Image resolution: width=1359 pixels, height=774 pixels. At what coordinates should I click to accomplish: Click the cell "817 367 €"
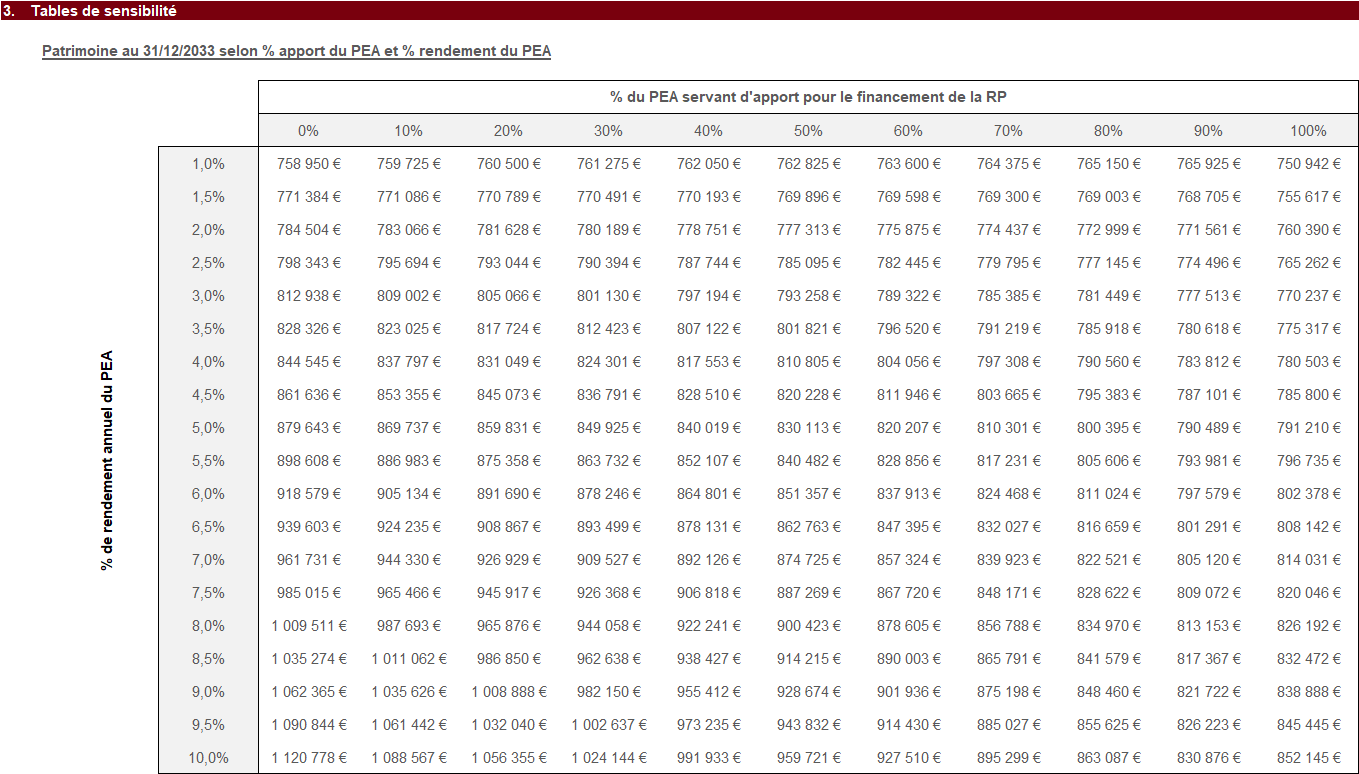point(1208,659)
